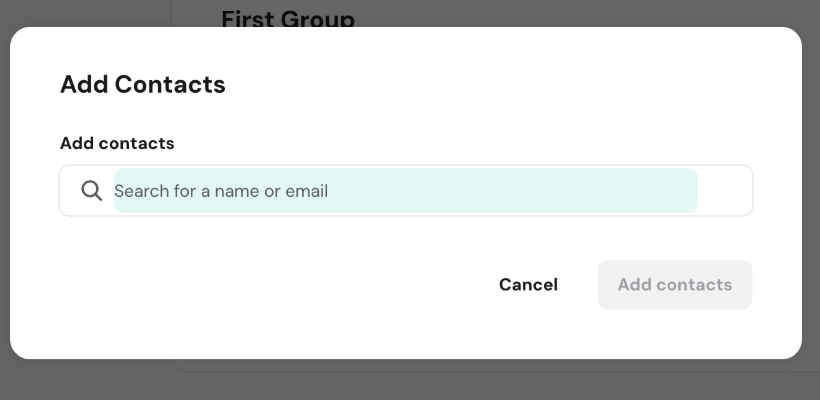Confirm with the greyed-out Add contacts button
Viewport: 820px width, 400px height.
(675, 285)
